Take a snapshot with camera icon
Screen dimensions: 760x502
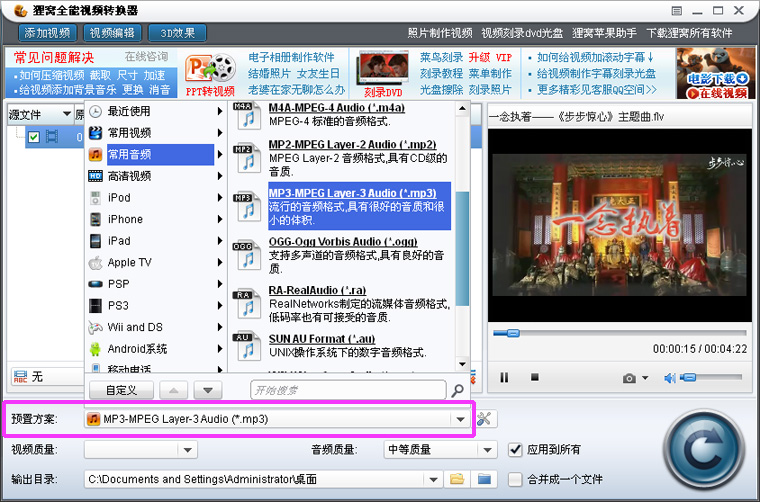pyautogui.click(x=629, y=378)
